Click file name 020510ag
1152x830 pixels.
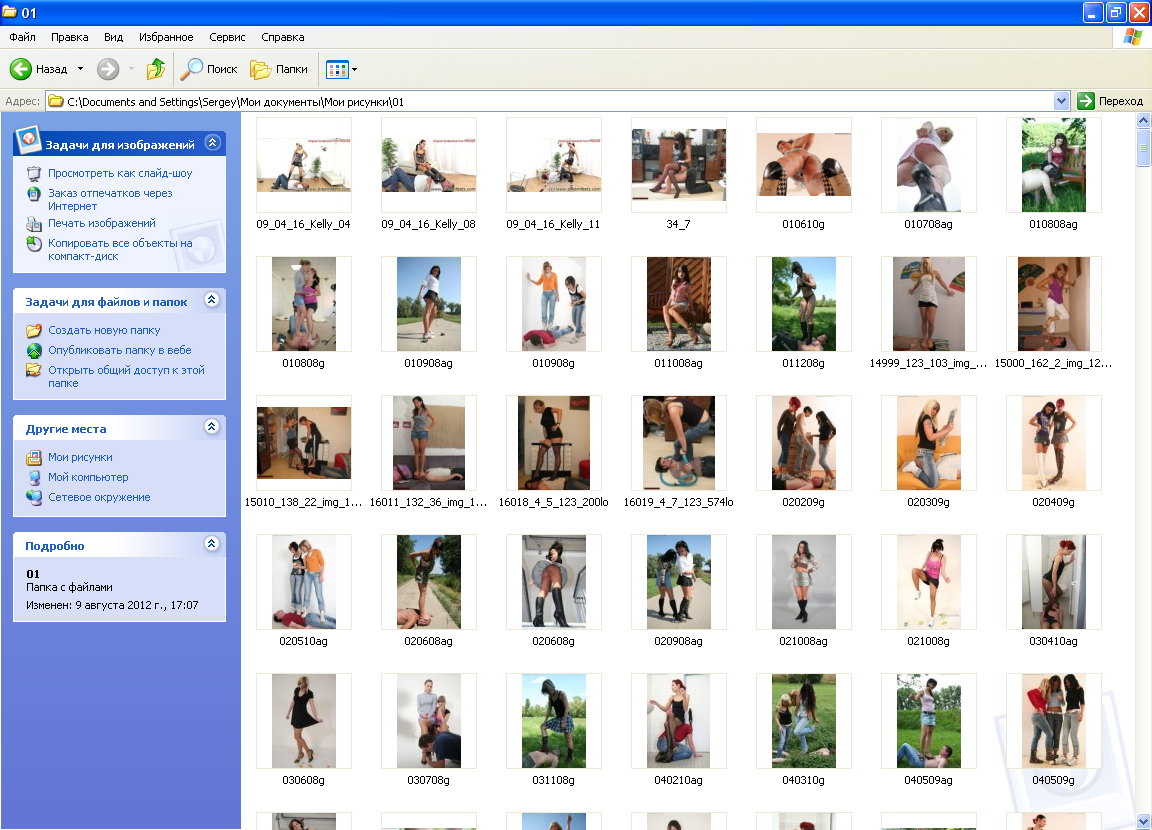point(303,641)
